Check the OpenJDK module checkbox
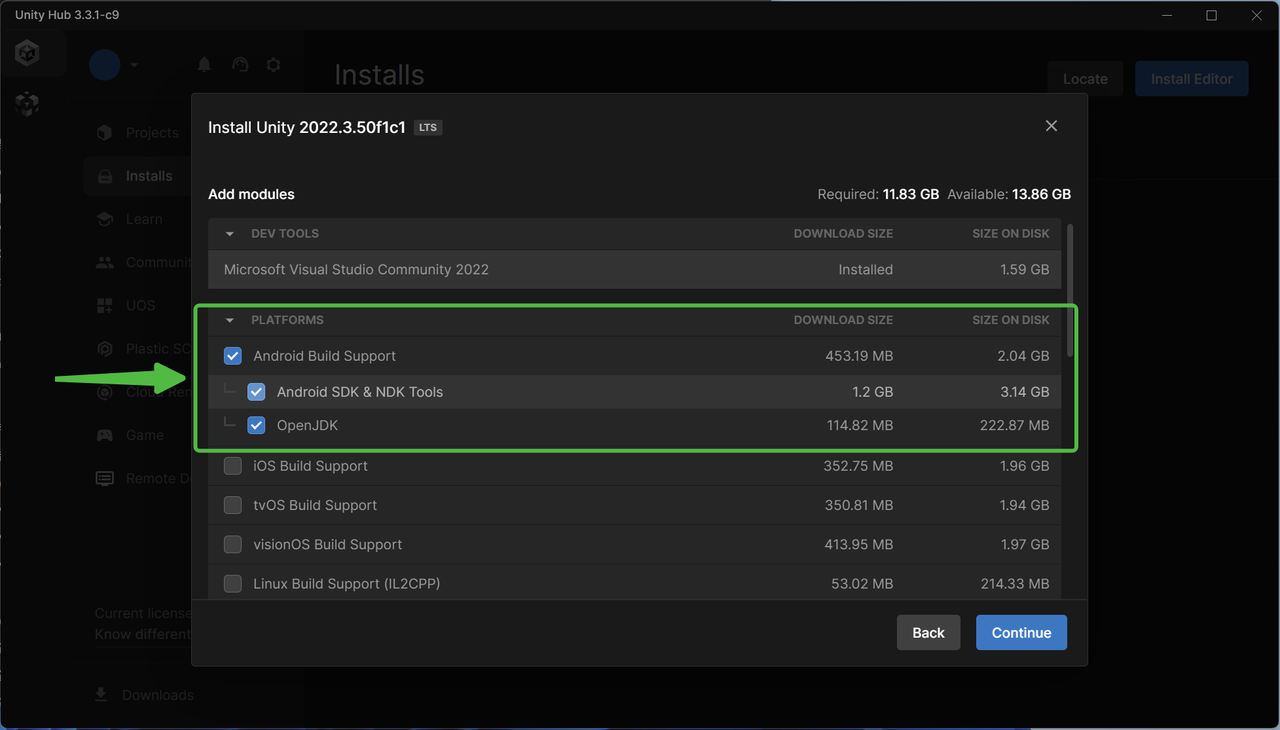 (x=256, y=425)
